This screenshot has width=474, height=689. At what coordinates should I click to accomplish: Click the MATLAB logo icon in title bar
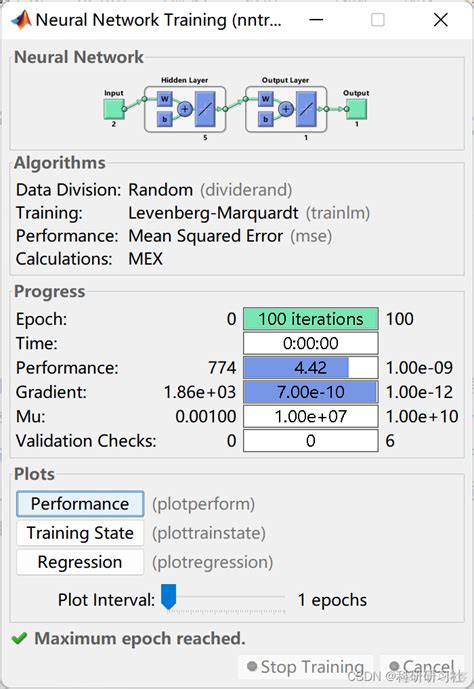21,20
